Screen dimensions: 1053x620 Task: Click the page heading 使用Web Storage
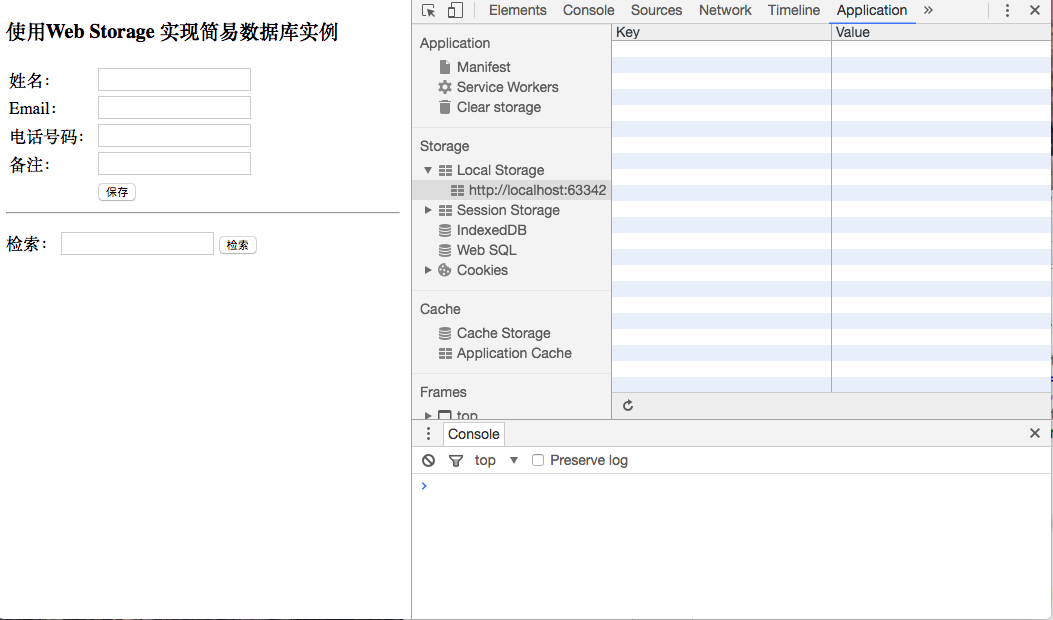point(172,32)
